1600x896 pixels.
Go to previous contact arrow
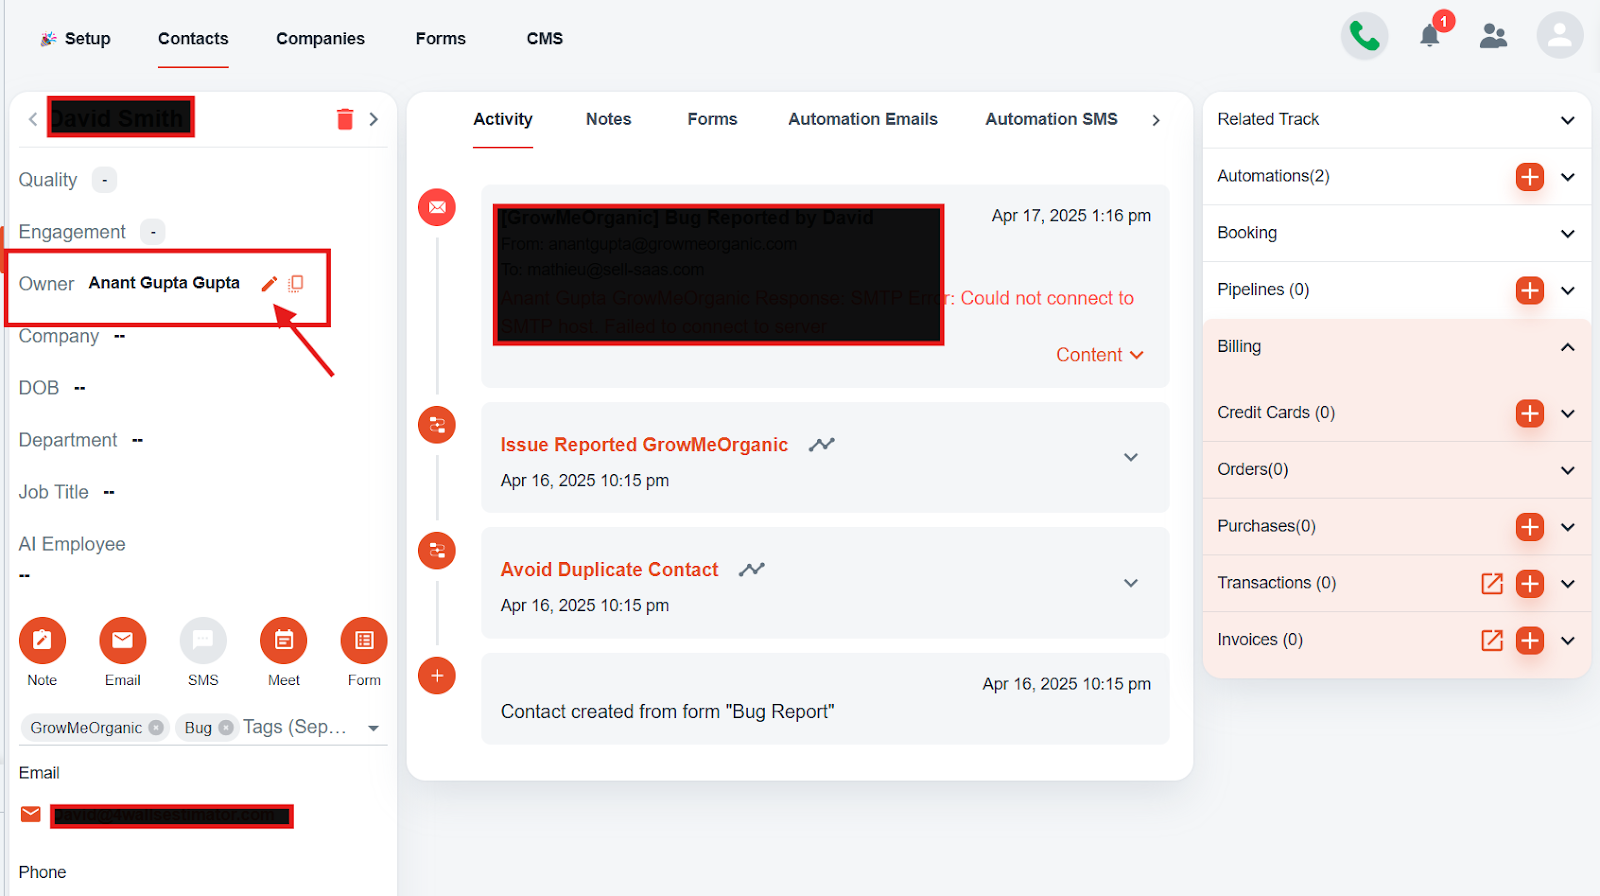point(33,119)
